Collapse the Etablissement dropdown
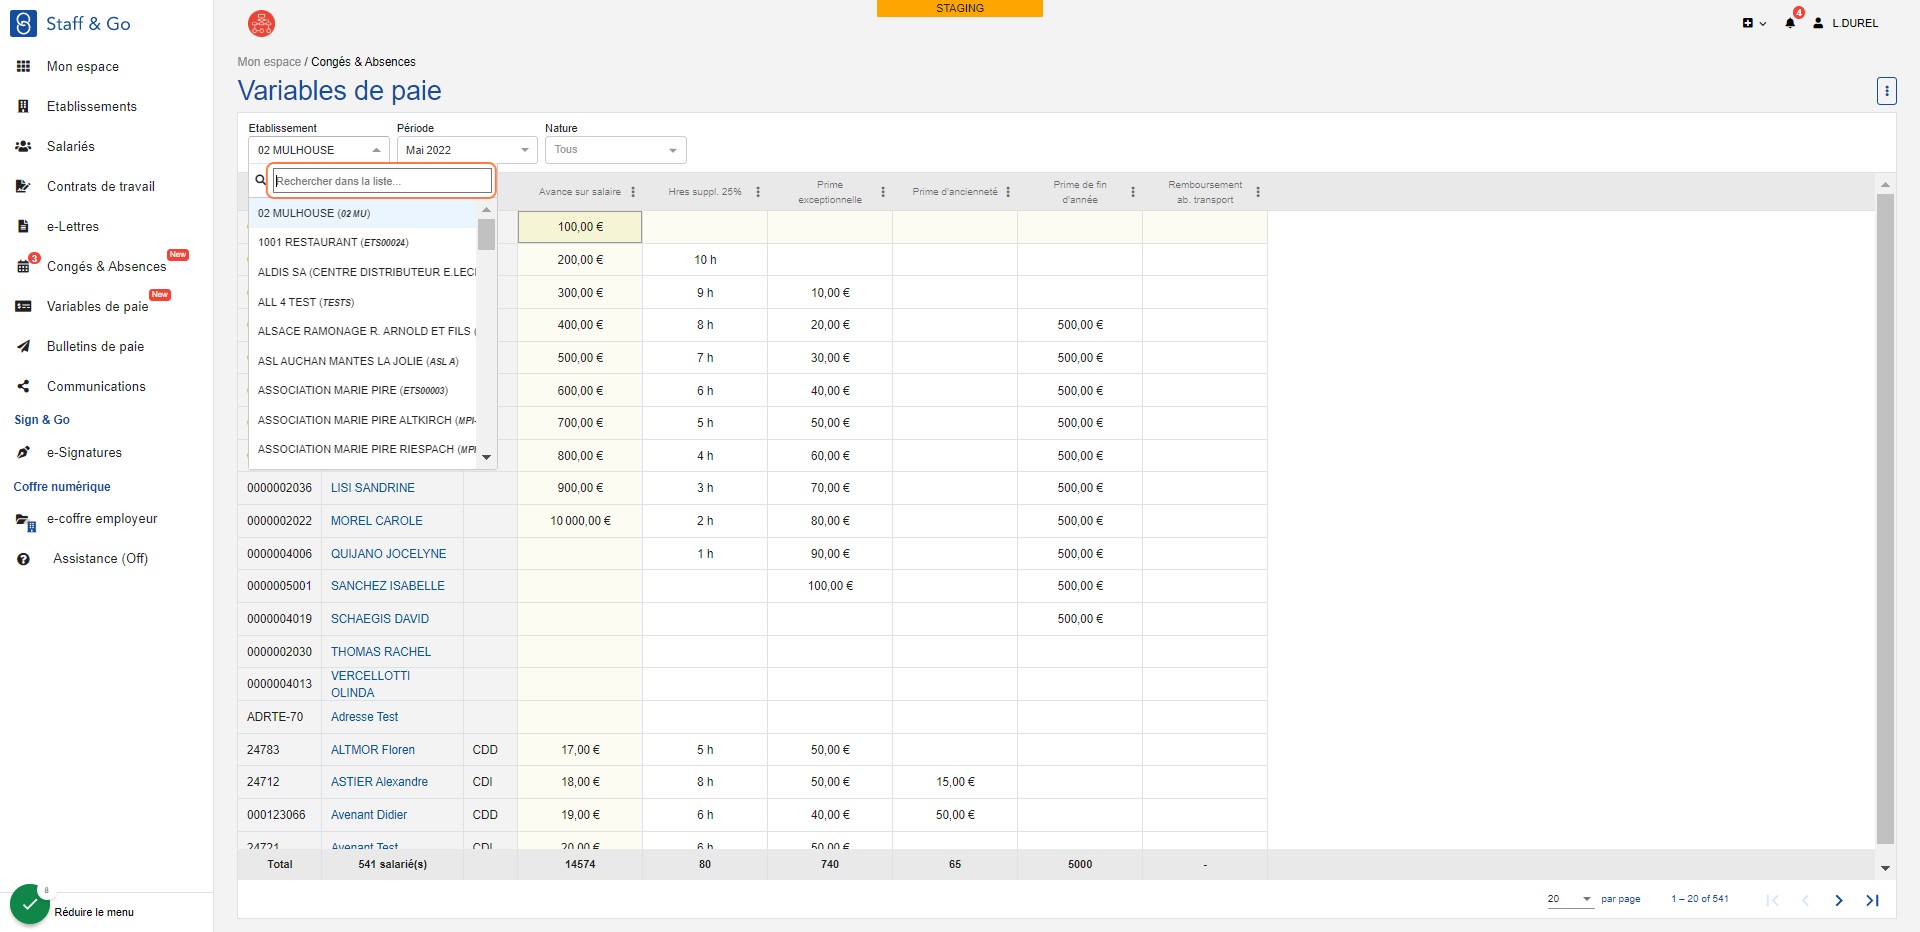Image resolution: width=1920 pixels, height=932 pixels. click(x=376, y=150)
